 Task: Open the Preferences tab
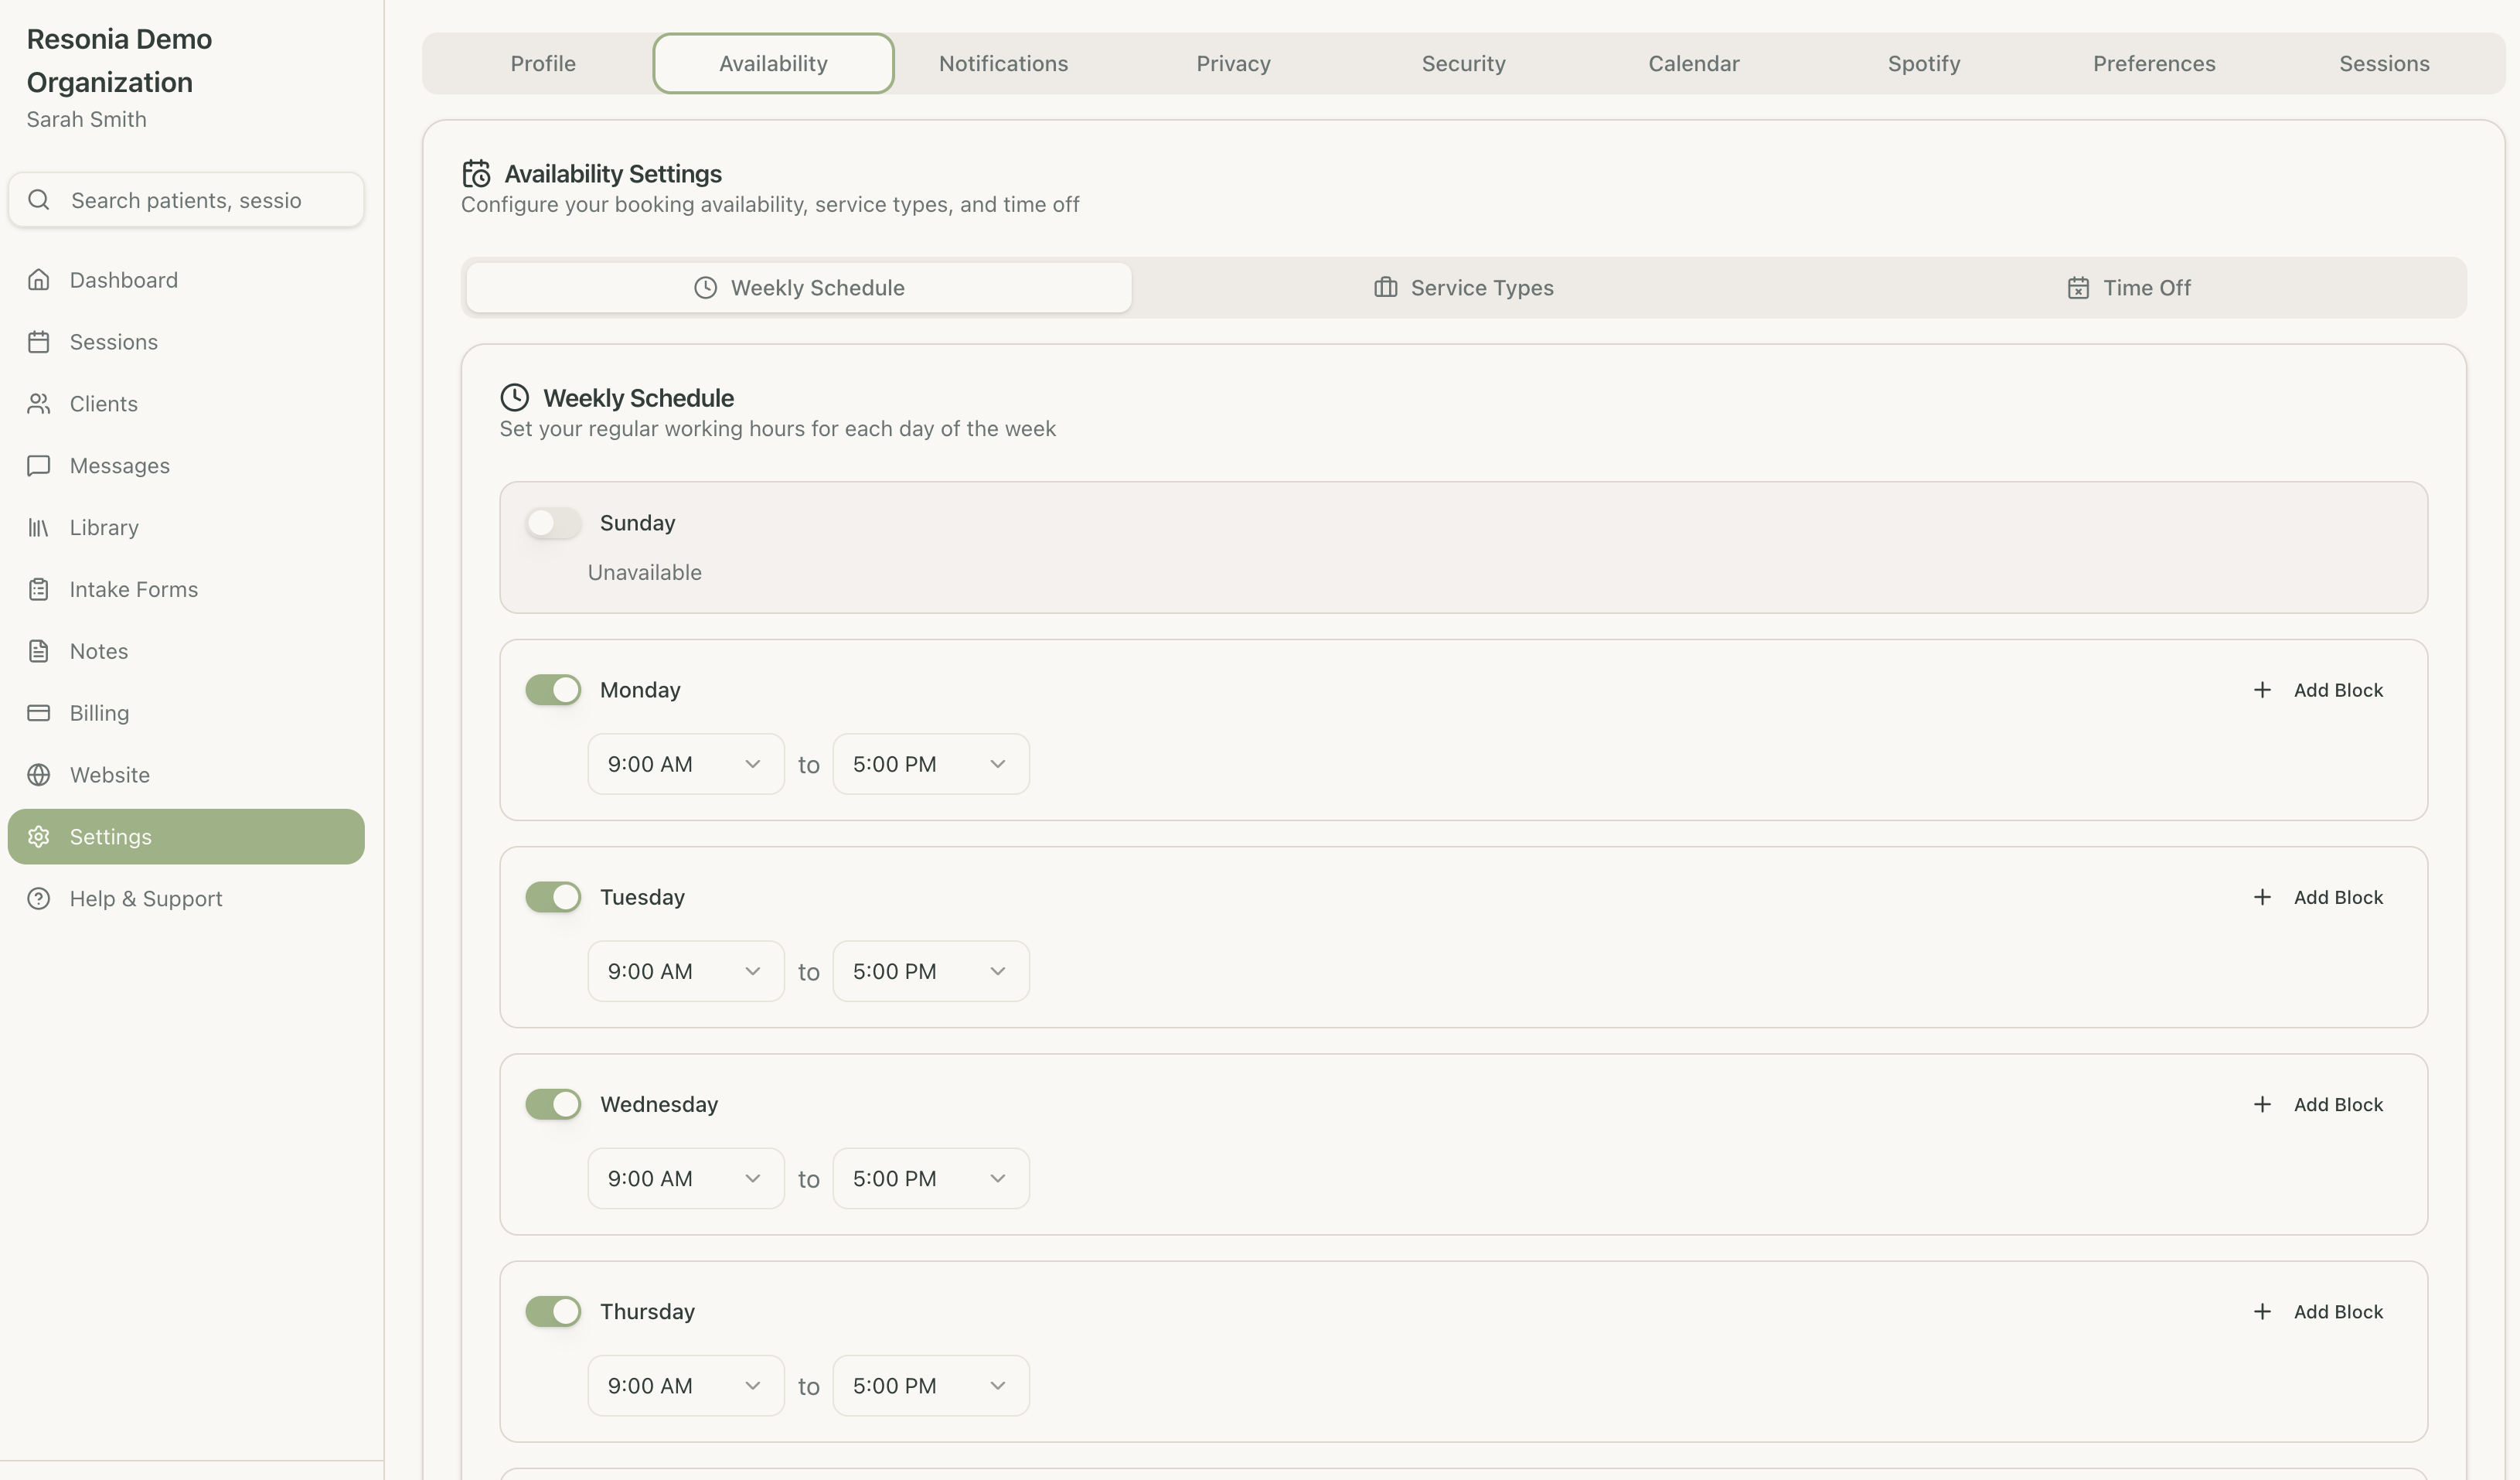point(2154,63)
